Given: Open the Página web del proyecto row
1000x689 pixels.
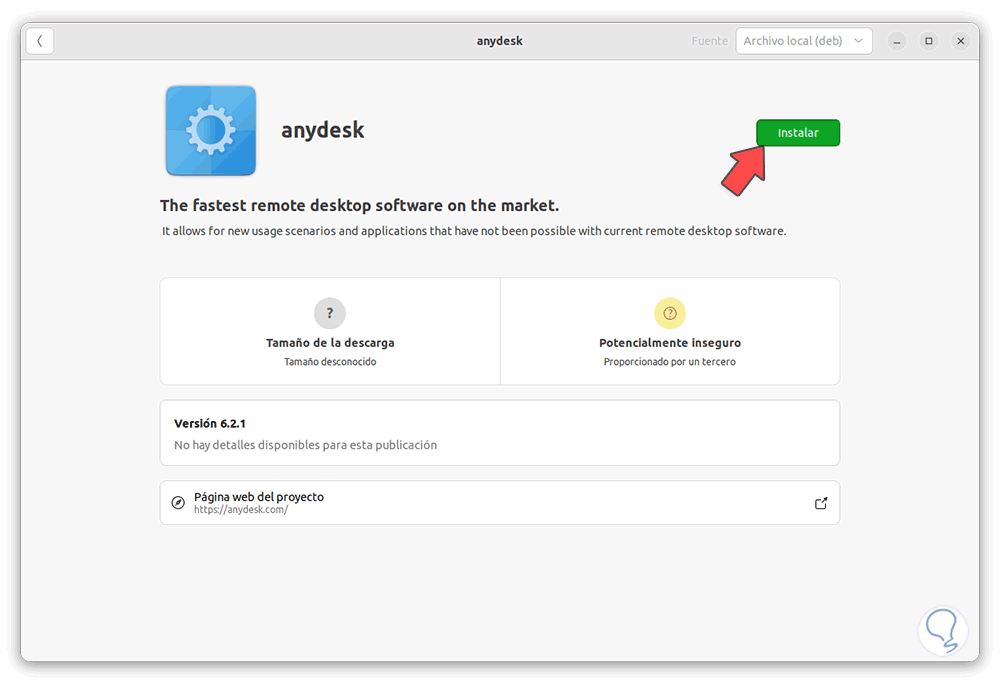Looking at the screenshot, I should coord(500,503).
